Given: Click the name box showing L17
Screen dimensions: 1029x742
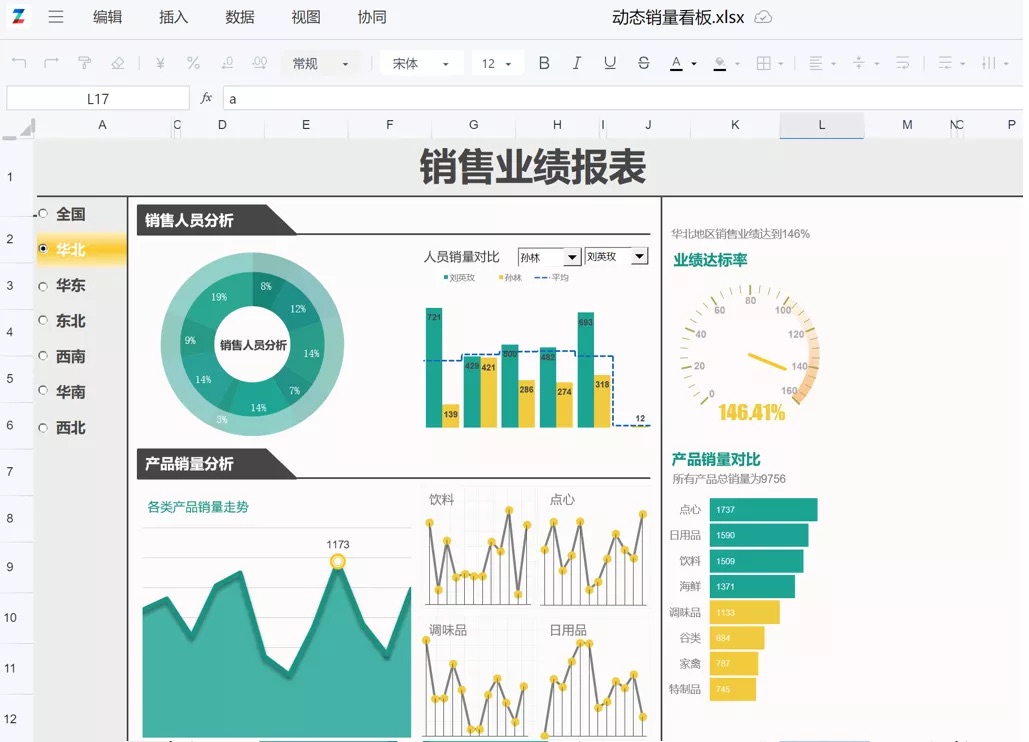Looking at the screenshot, I should tap(98, 98).
